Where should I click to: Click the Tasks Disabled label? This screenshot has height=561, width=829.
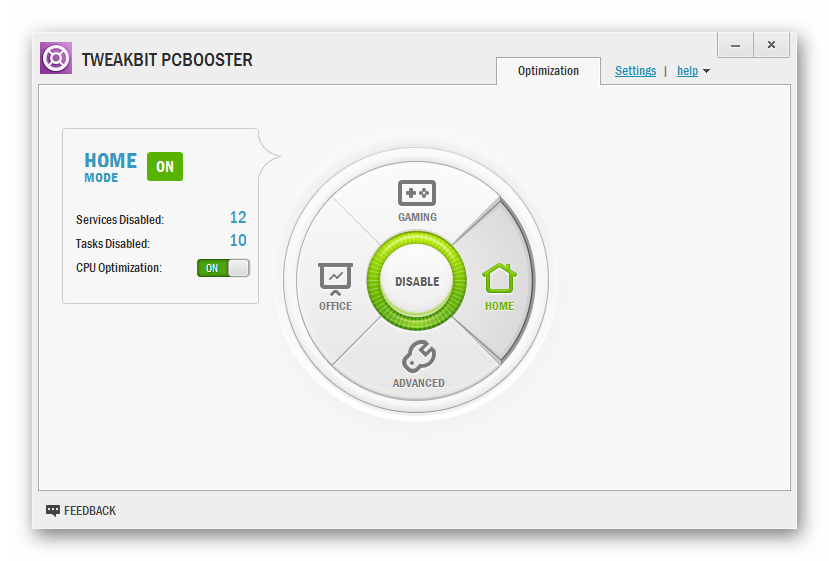point(113,244)
